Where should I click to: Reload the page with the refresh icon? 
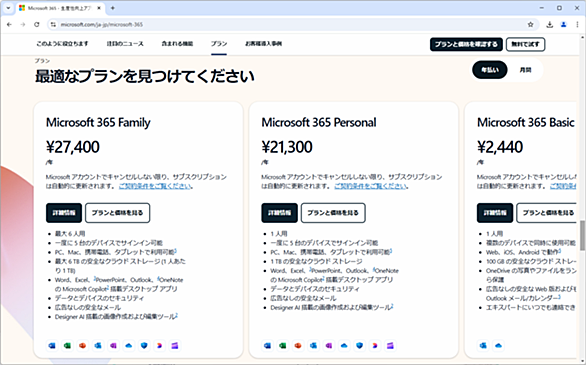37,25
